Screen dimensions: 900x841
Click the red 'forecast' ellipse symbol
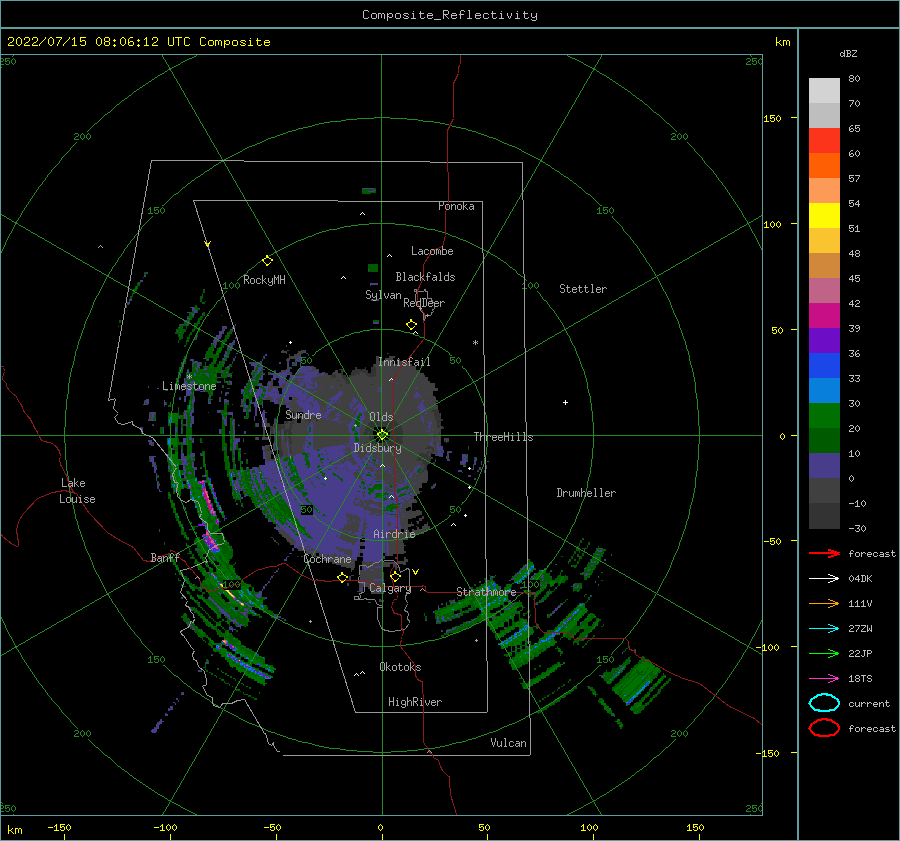tap(824, 728)
